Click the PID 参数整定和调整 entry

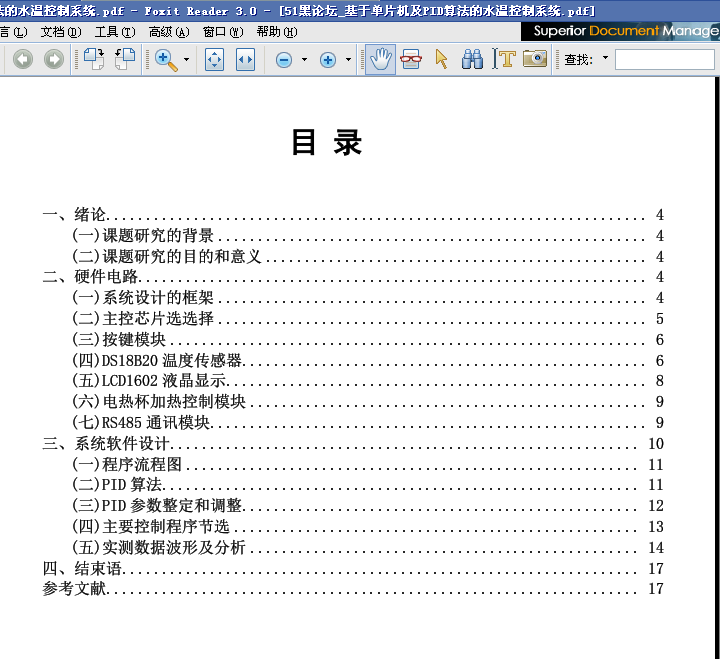pyautogui.click(x=368, y=506)
